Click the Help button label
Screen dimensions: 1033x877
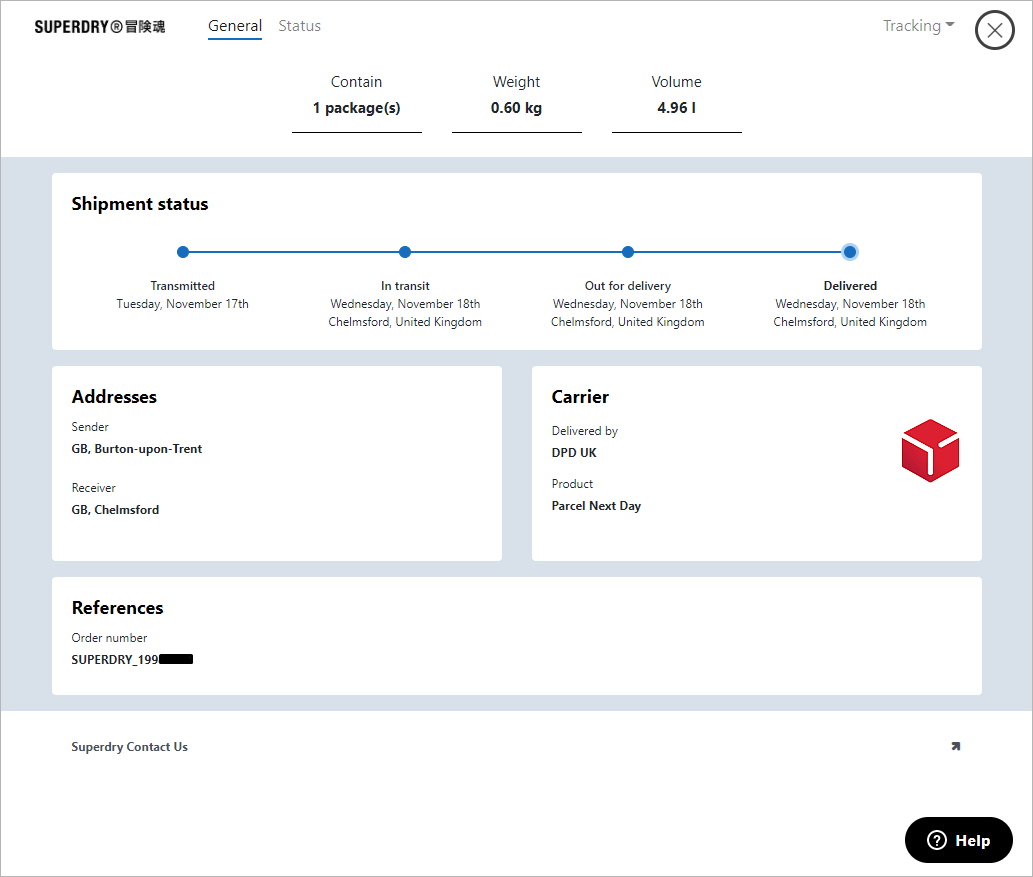tap(972, 840)
